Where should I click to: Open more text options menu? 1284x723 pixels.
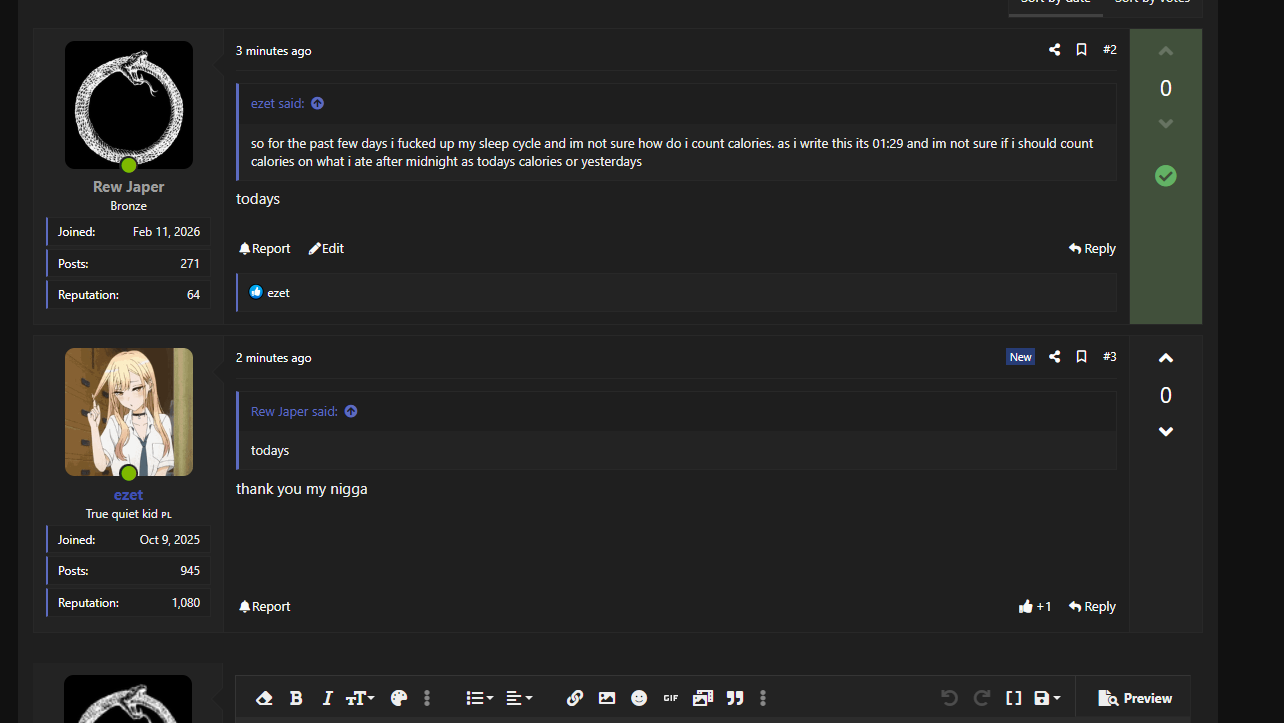[427, 698]
